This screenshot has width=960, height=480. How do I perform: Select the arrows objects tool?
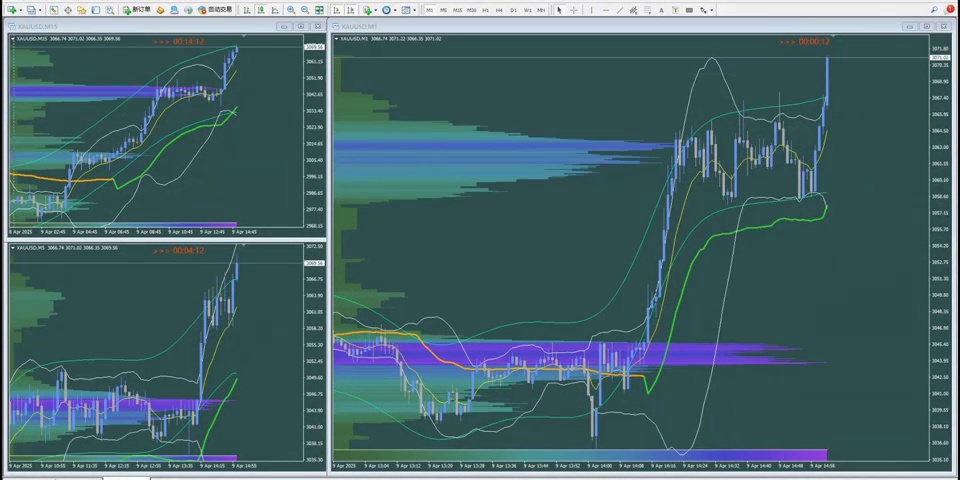(x=703, y=10)
